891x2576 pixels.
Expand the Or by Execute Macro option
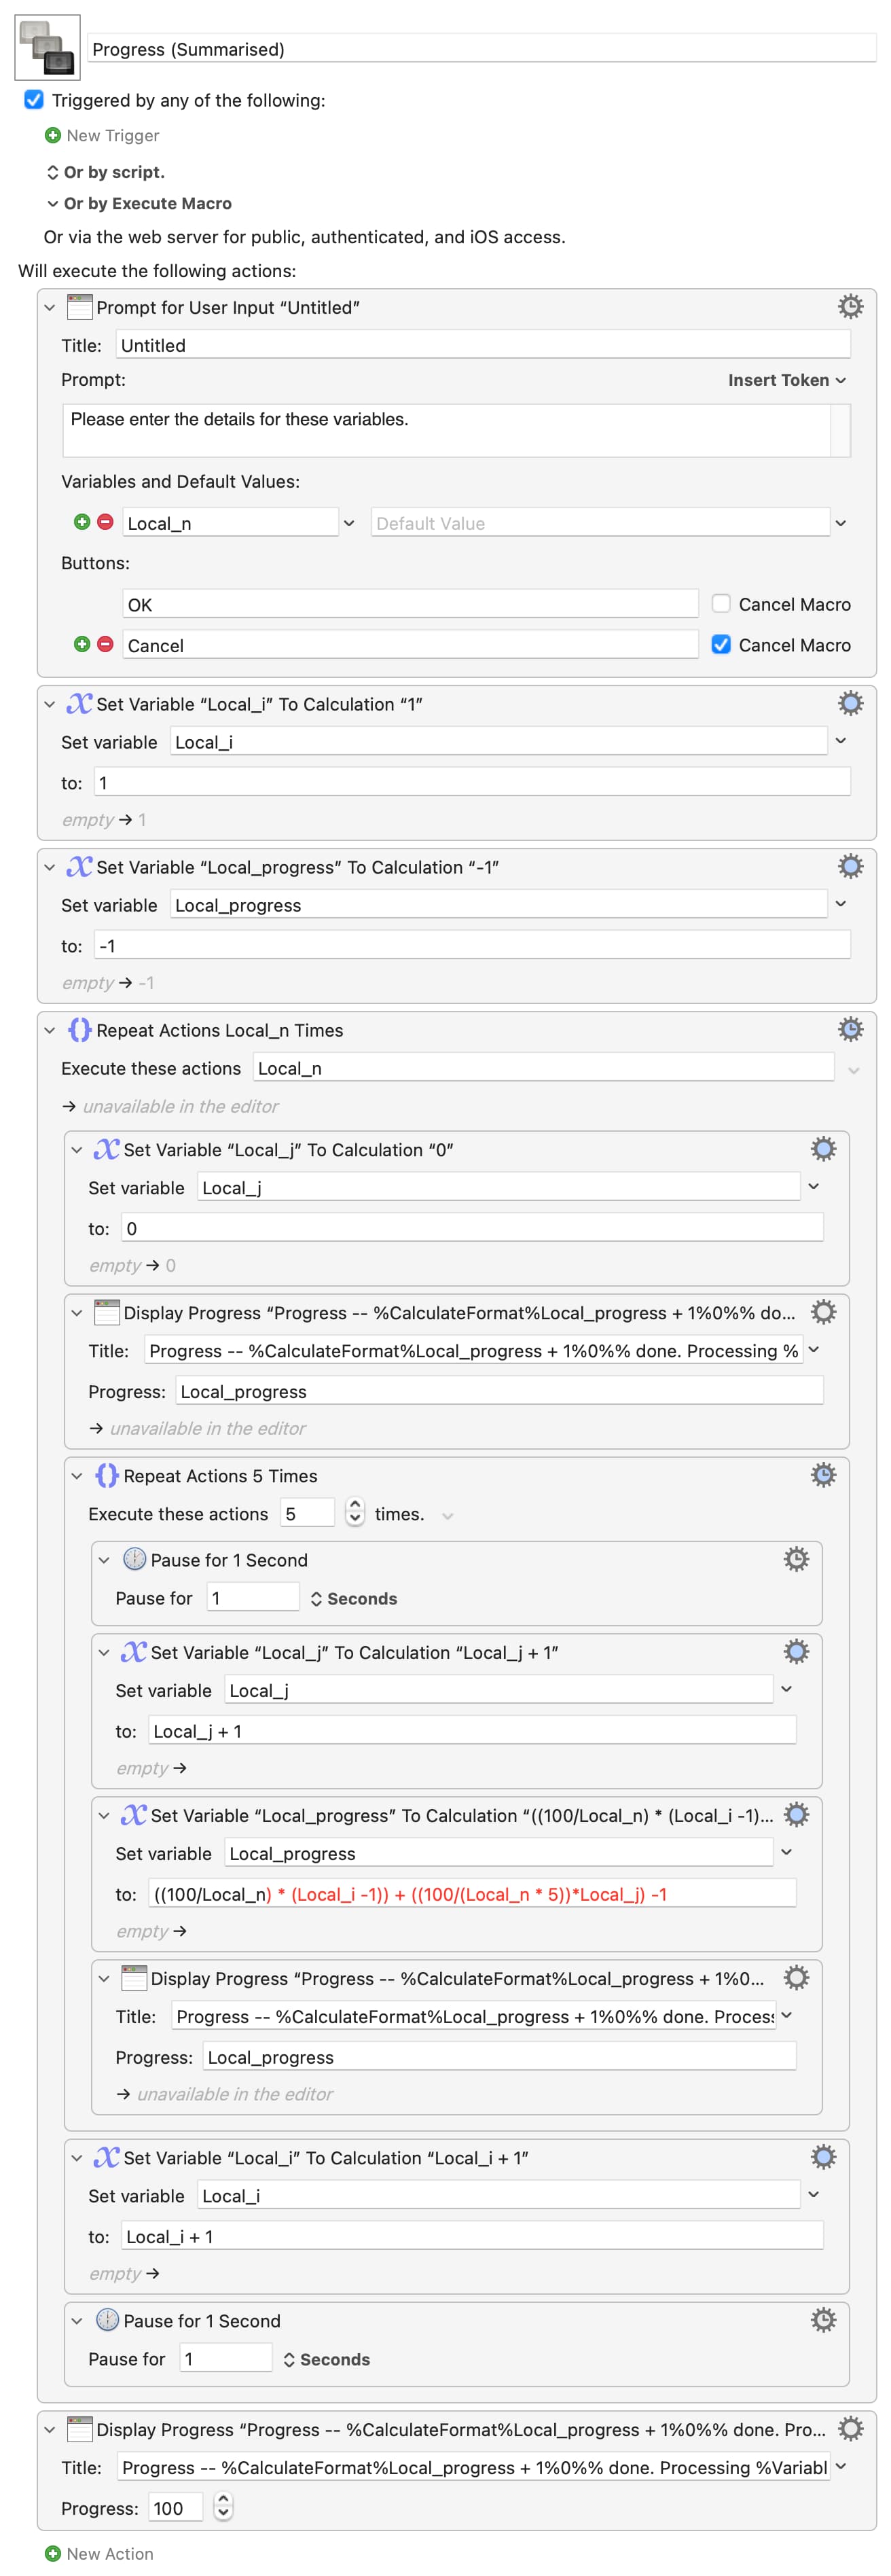tap(53, 203)
